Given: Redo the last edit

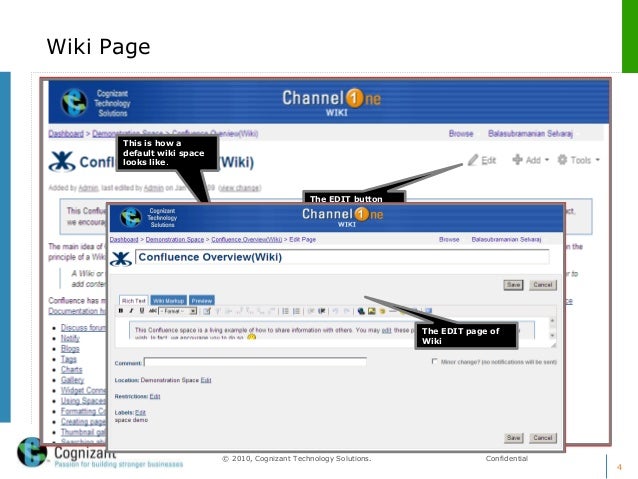Looking at the screenshot, I should 347,311.
